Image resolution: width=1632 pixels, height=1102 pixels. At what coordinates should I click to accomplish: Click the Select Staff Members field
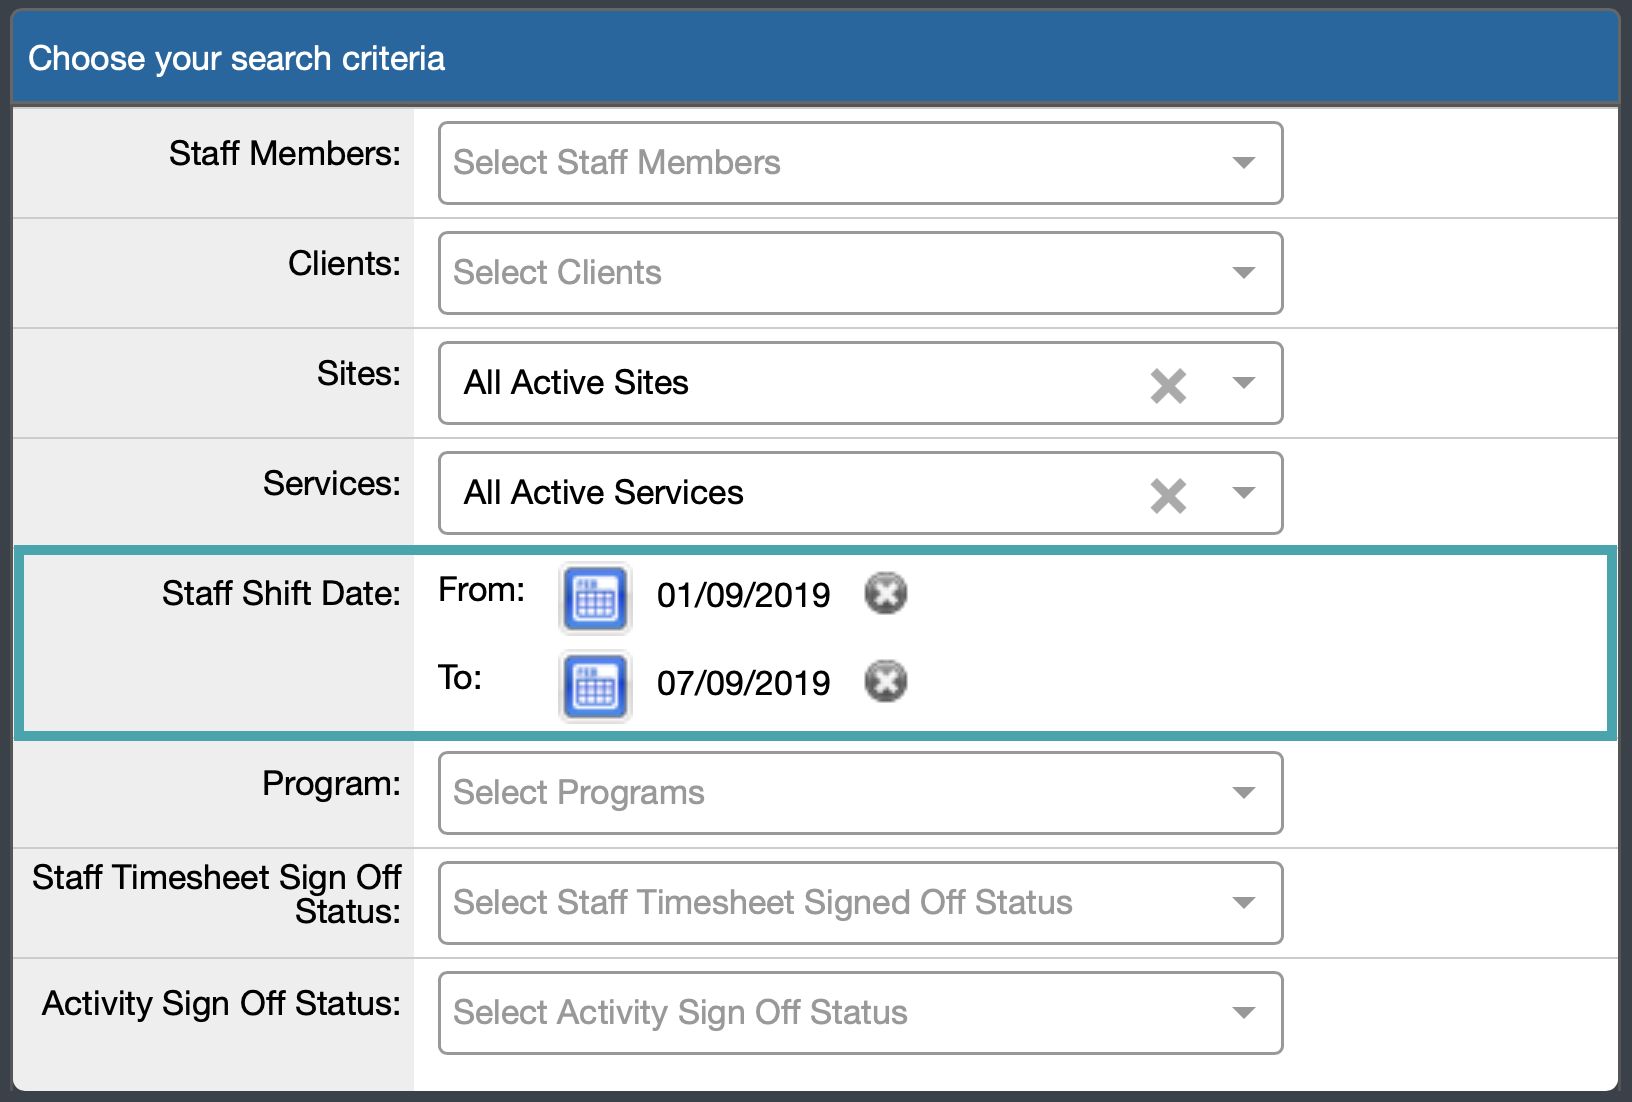click(860, 163)
